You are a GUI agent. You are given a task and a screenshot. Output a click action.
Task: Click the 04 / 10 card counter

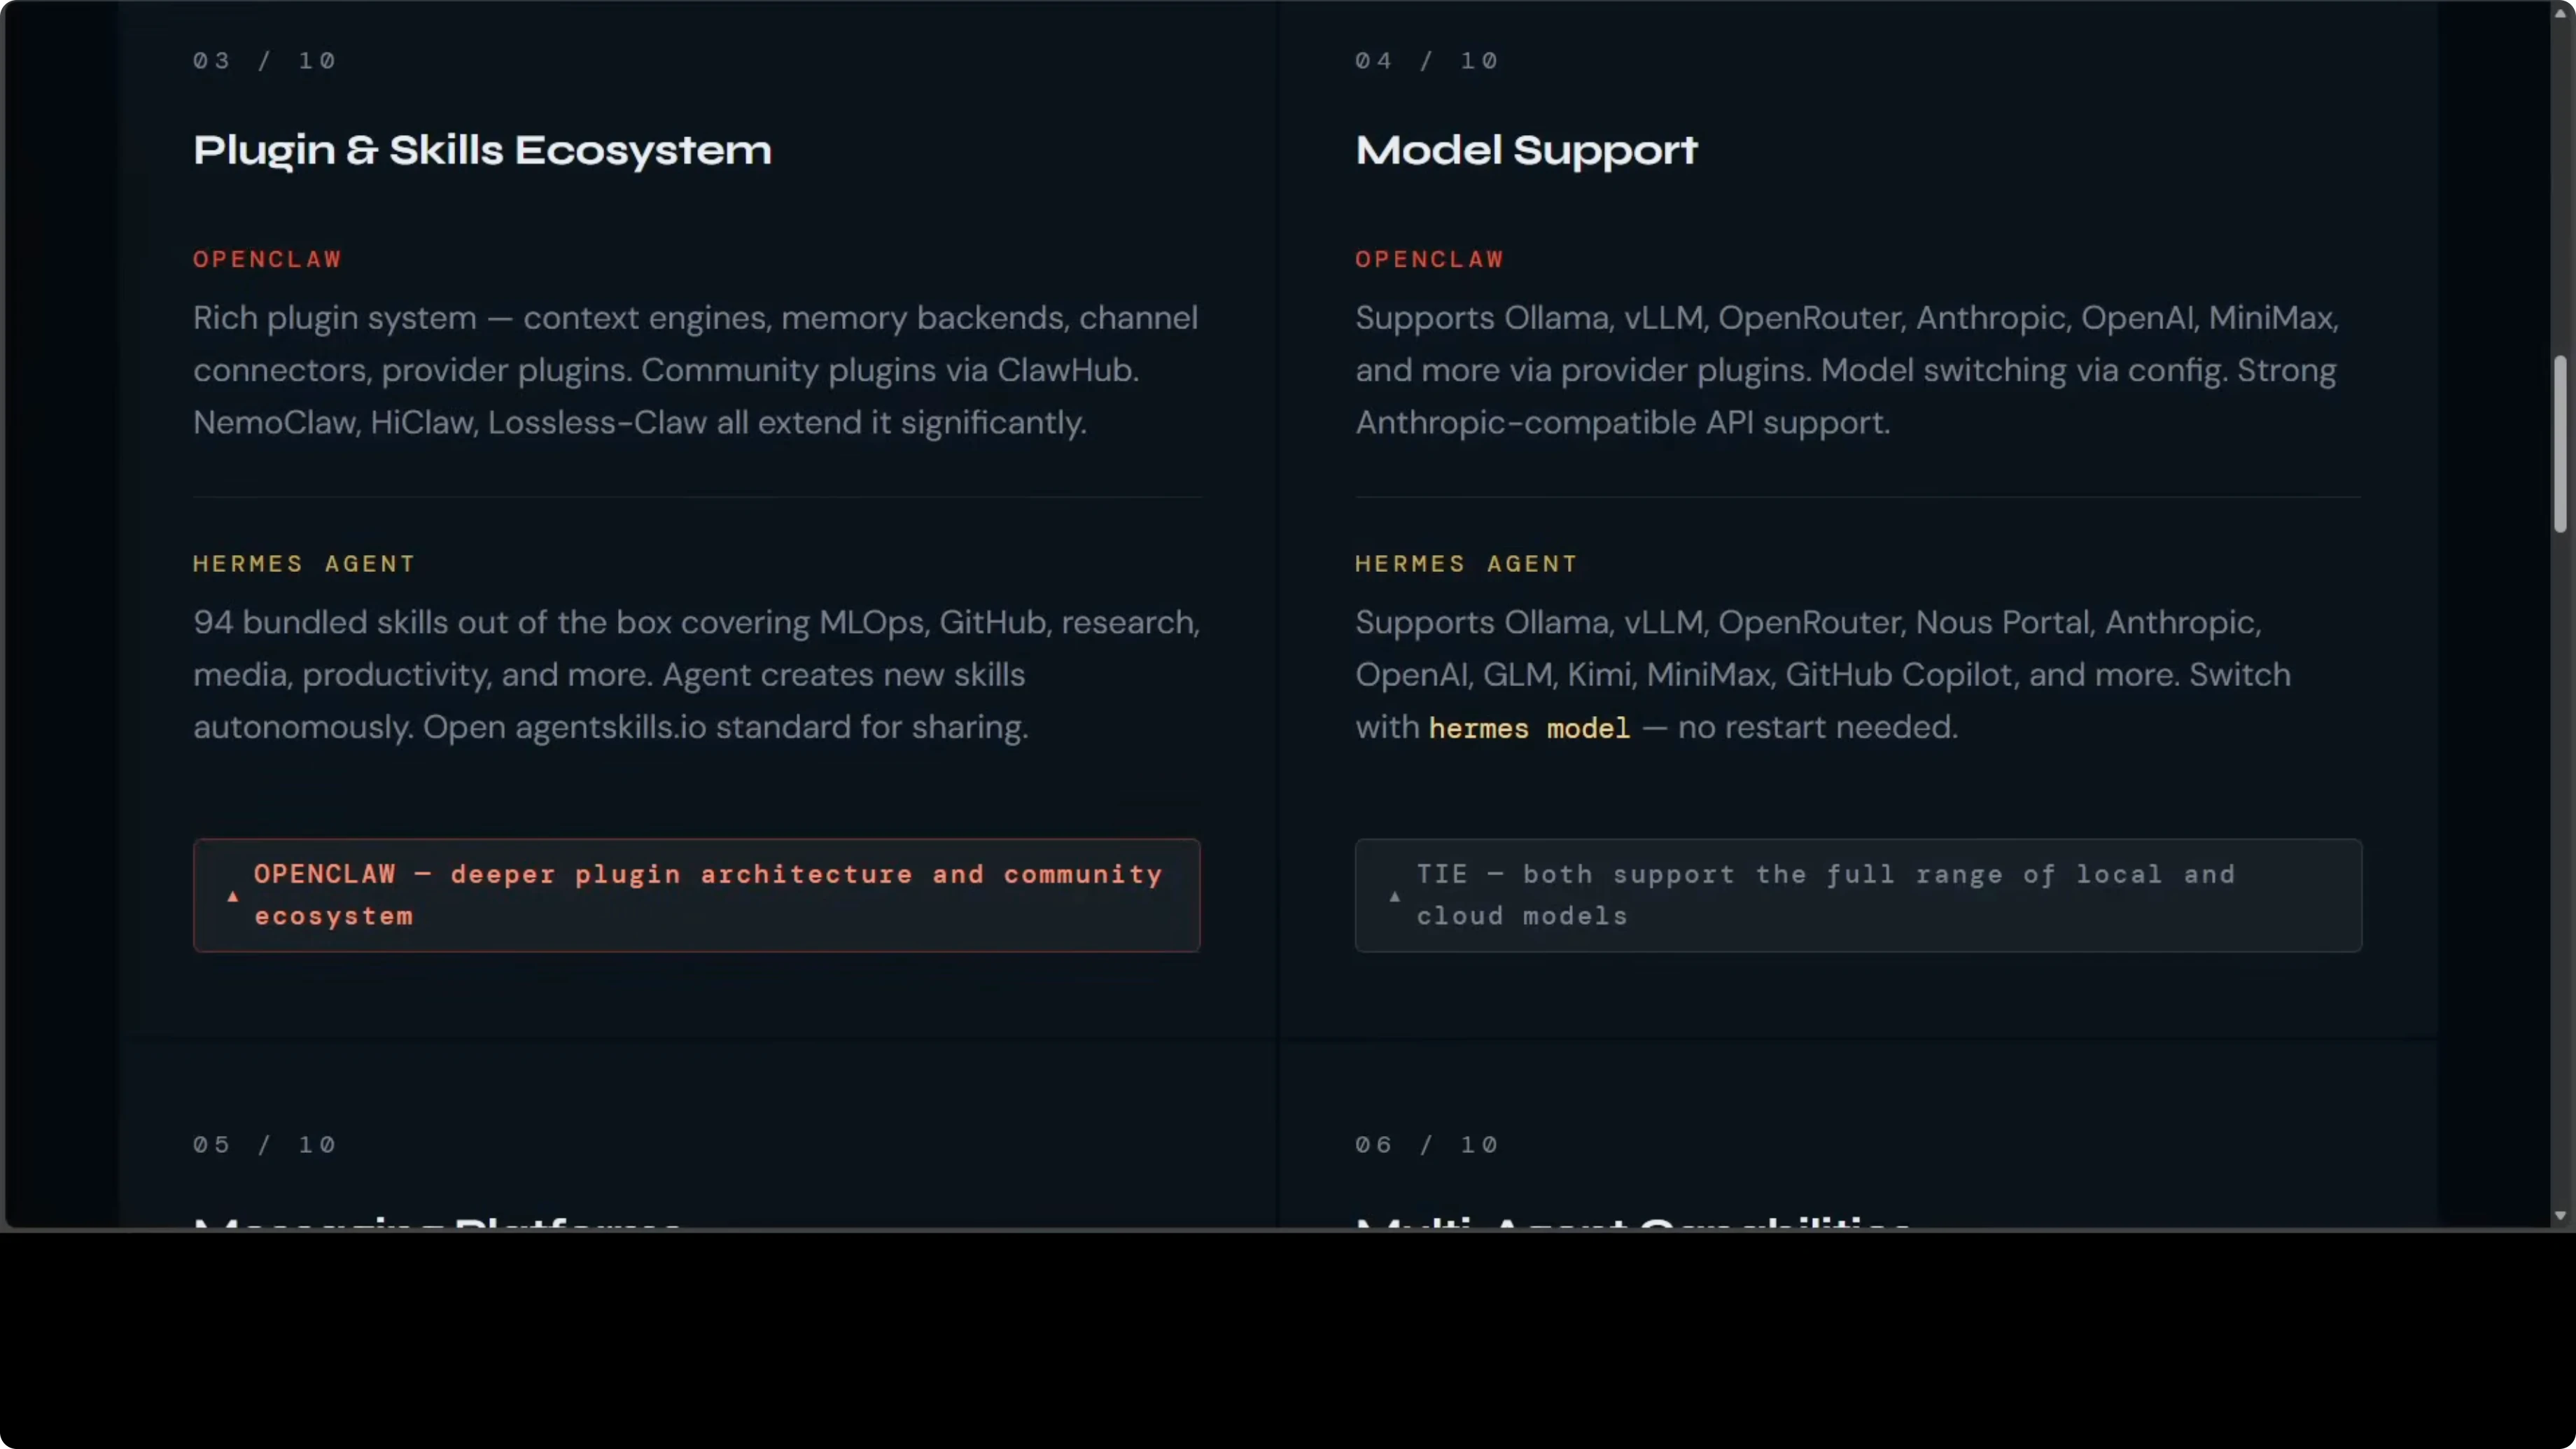tap(1426, 61)
